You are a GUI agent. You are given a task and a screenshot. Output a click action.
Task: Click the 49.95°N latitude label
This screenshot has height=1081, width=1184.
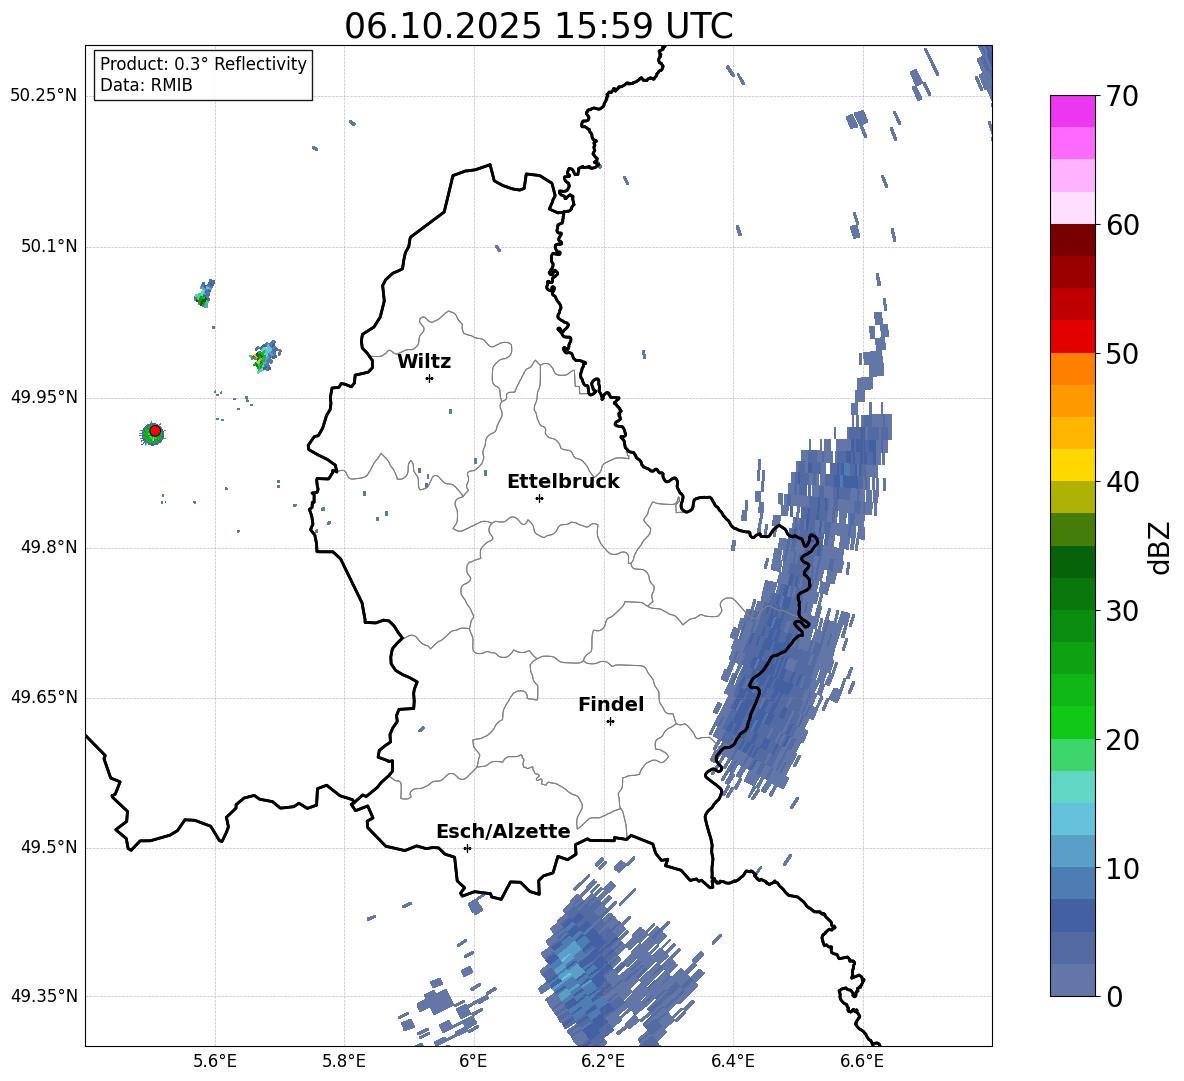pos(44,397)
